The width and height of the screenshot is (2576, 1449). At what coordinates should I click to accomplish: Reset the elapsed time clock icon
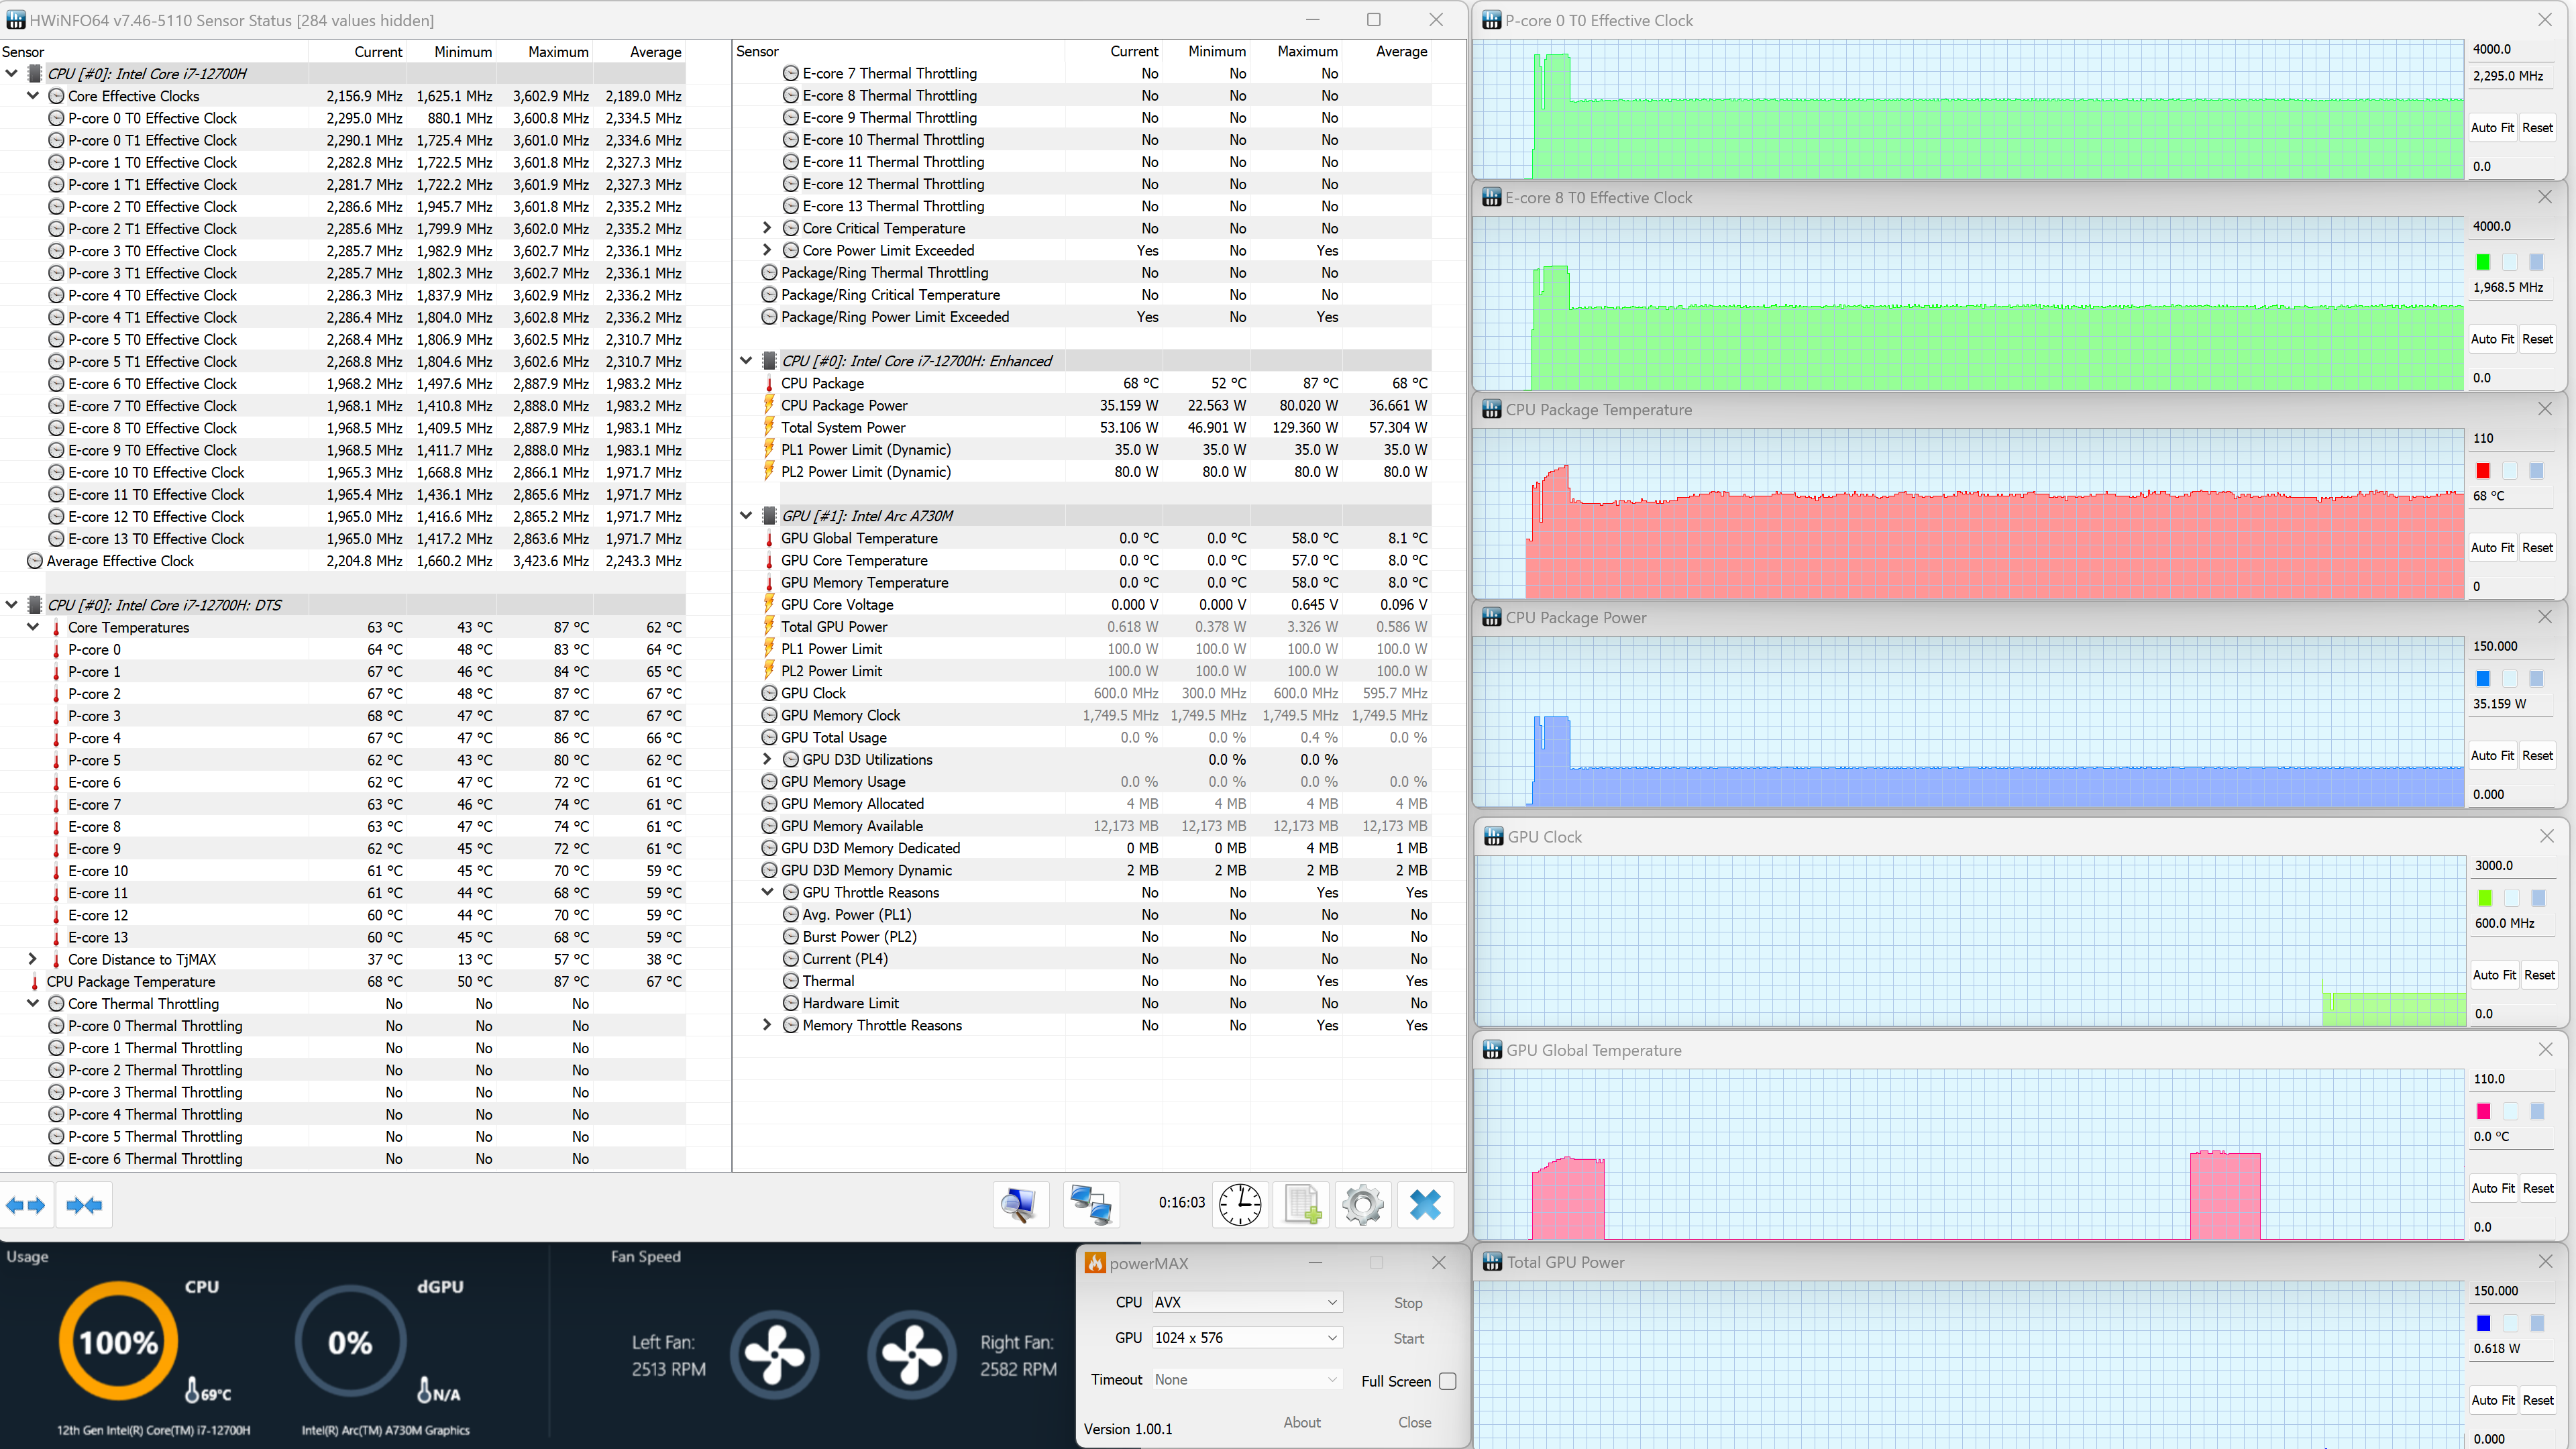[x=1240, y=1204]
